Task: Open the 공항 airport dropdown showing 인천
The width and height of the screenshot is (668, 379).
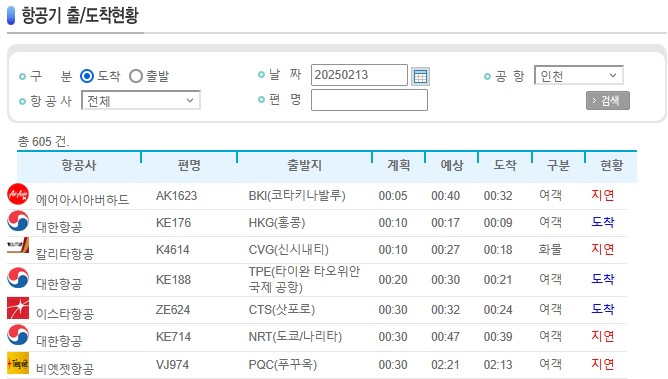Action: [579, 75]
